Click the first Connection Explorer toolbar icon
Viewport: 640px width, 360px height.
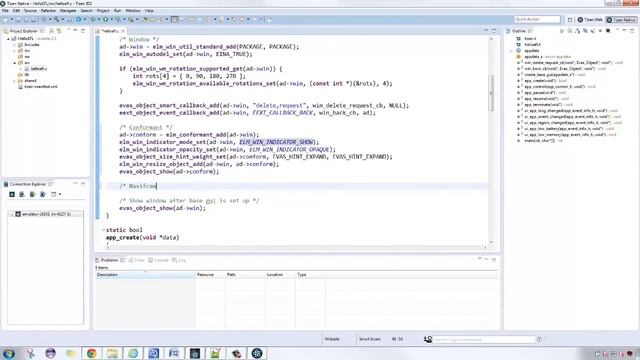pyautogui.click(x=12, y=194)
